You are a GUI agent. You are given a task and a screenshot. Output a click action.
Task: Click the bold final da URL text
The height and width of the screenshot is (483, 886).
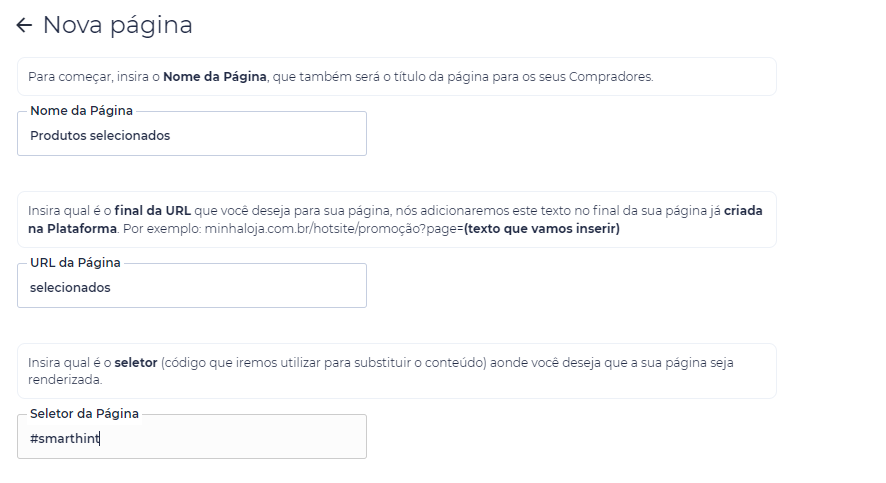tap(153, 211)
